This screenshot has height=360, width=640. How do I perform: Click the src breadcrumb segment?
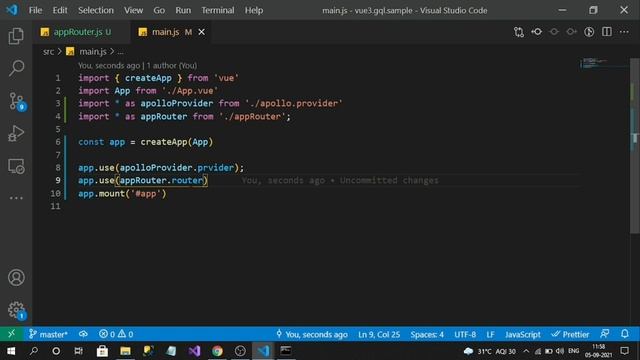click(49, 52)
